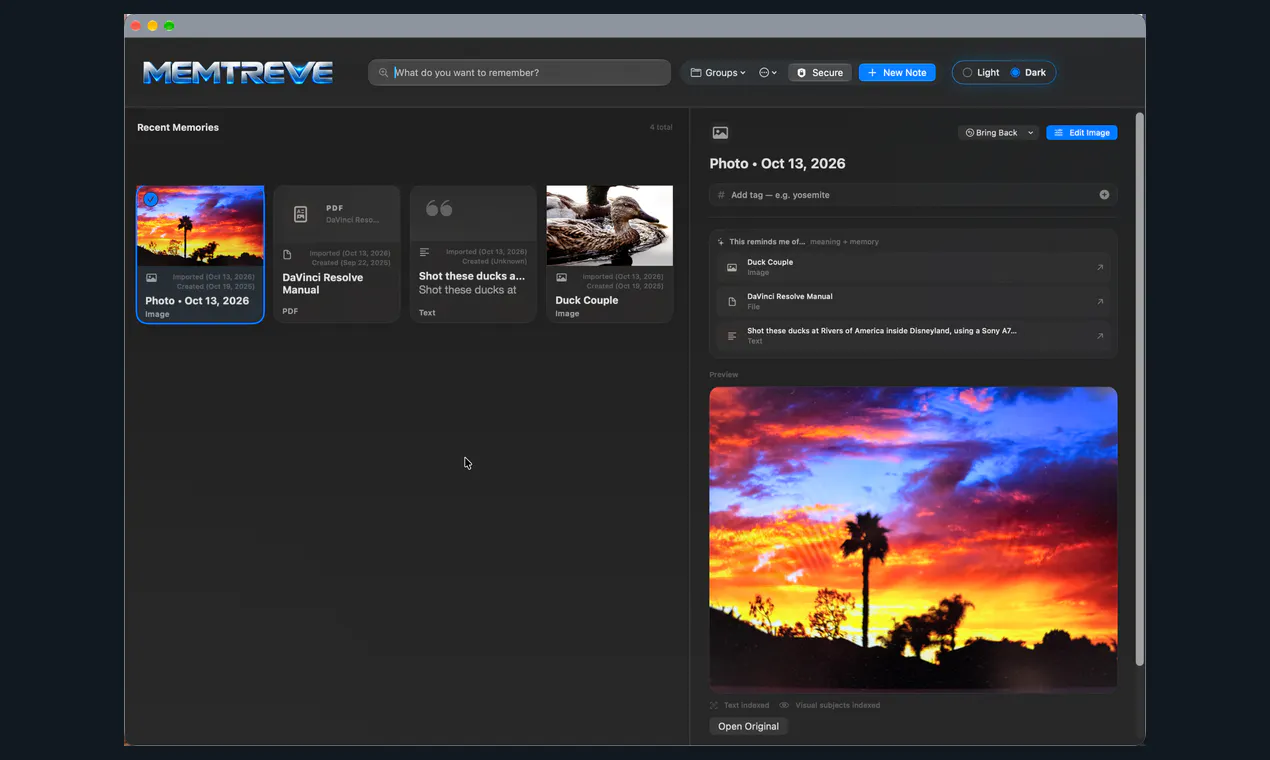
Task: Click the "meaning + memory" label
Action: coord(844,242)
